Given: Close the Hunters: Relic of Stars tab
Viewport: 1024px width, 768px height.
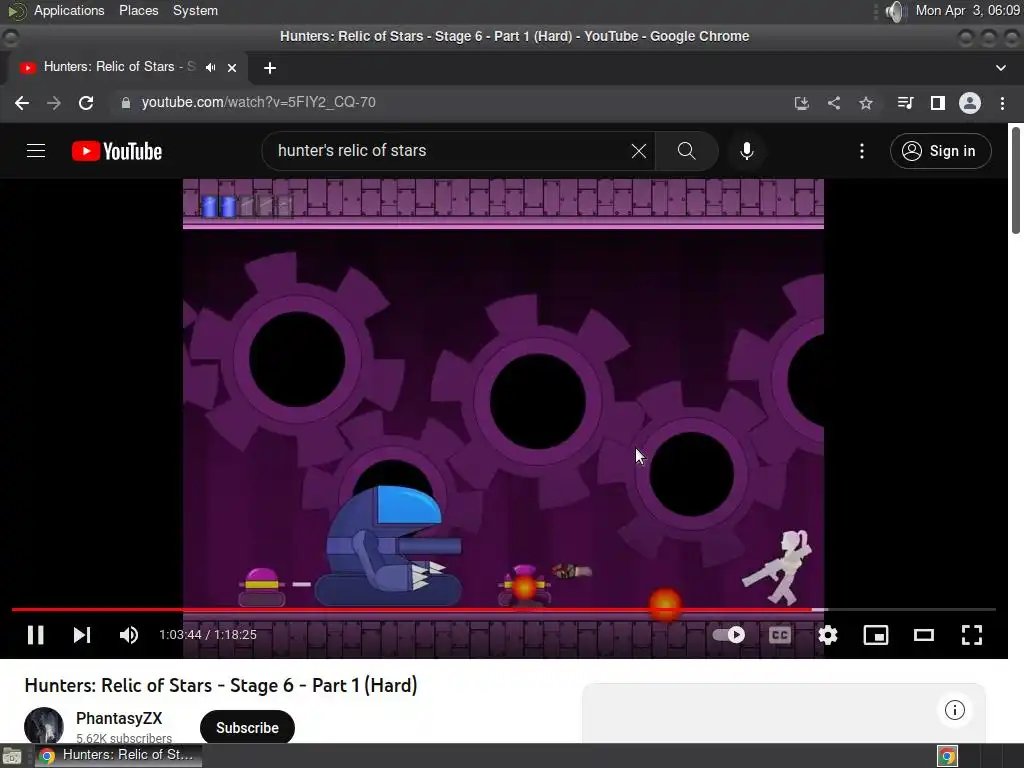Looking at the screenshot, I should point(232,67).
